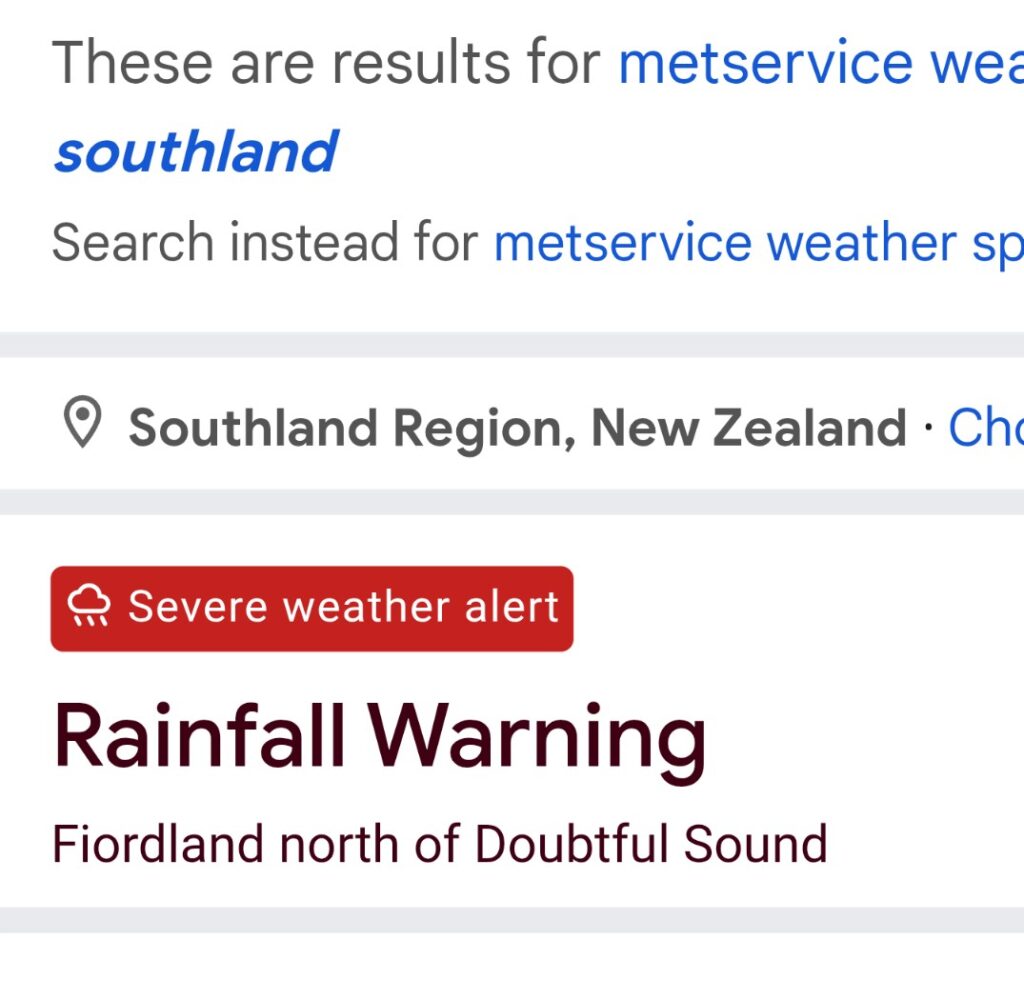Click the gray divider below the Rainfall Warning card

(512, 919)
